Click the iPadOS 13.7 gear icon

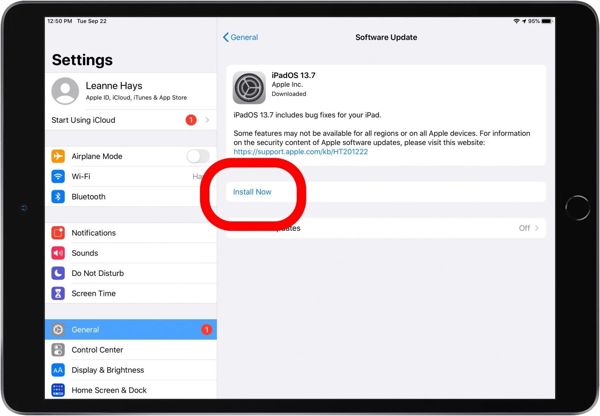click(249, 88)
